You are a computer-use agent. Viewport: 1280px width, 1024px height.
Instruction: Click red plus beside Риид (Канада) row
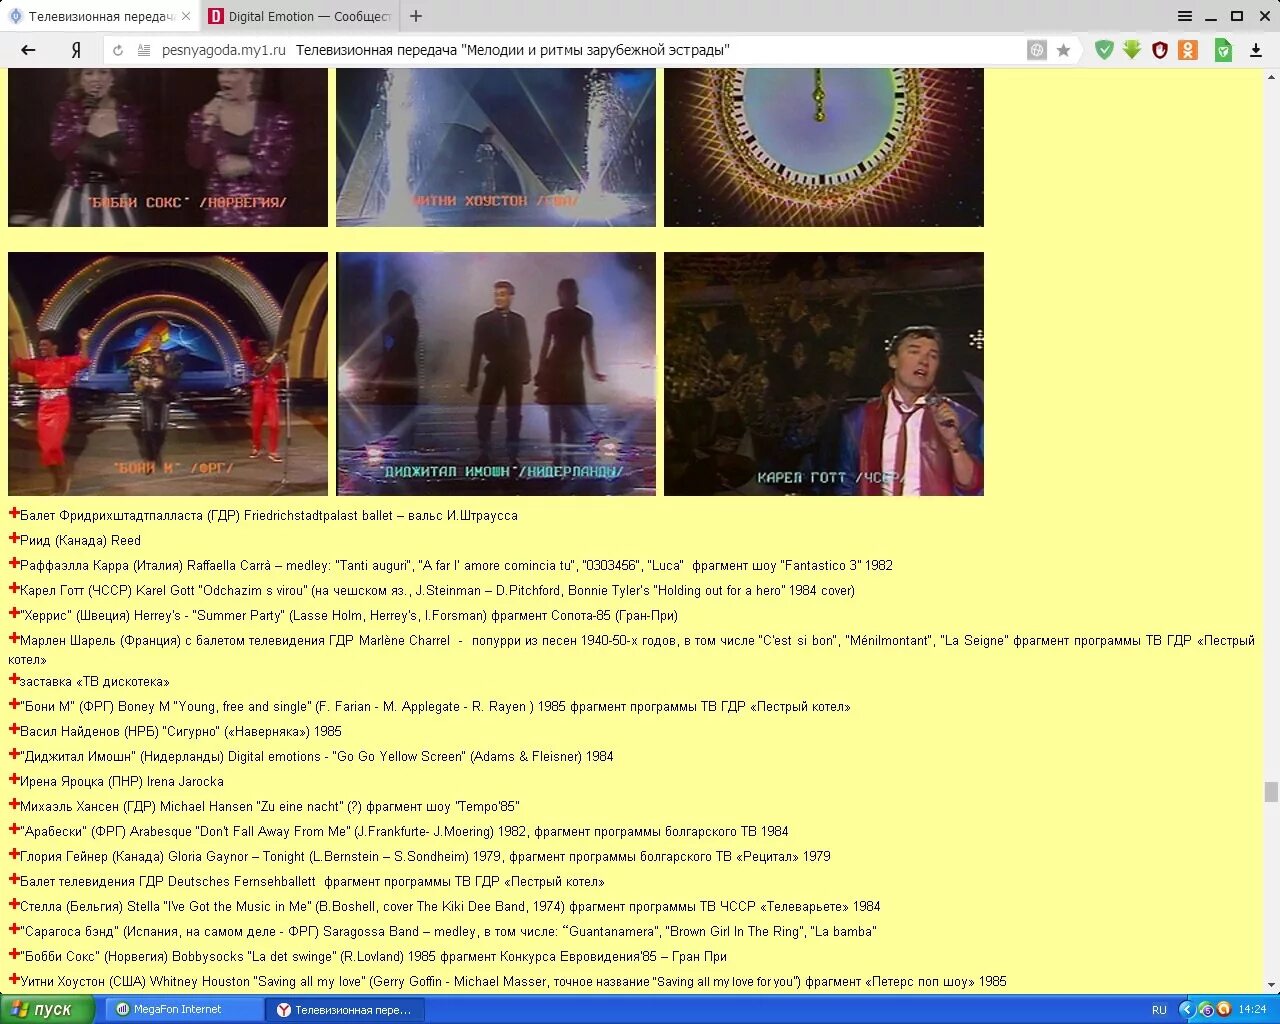[14, 539]
